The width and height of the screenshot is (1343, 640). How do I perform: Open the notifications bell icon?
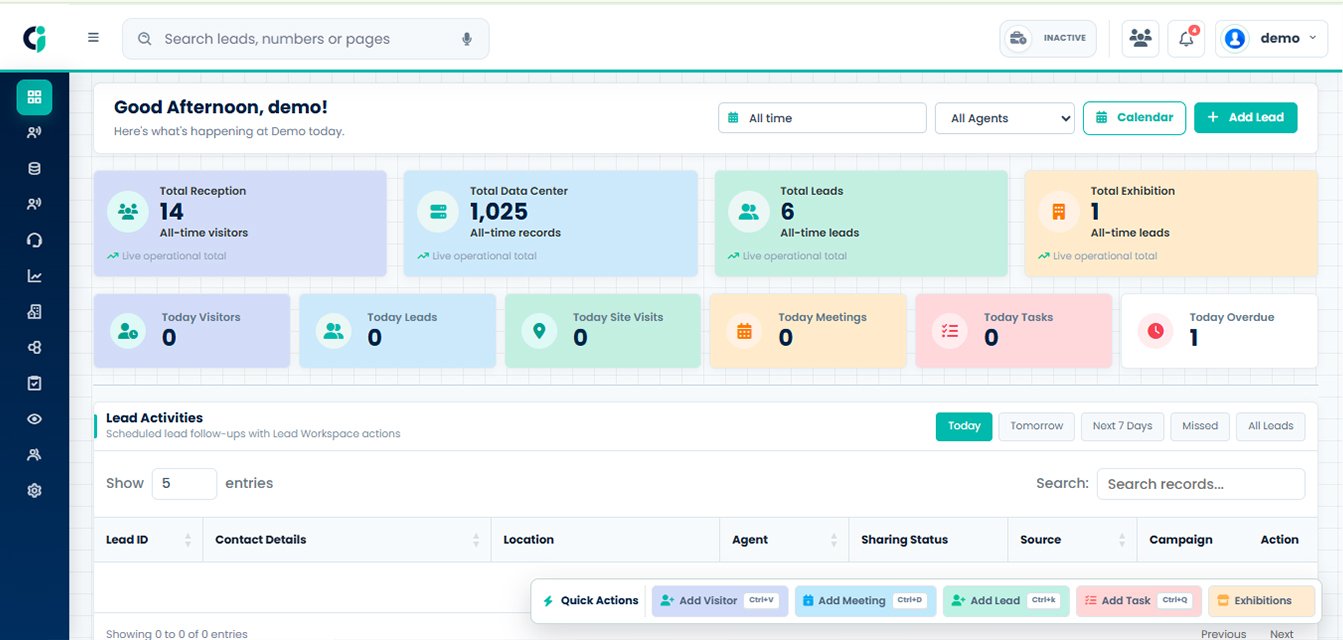point(1186,39)
